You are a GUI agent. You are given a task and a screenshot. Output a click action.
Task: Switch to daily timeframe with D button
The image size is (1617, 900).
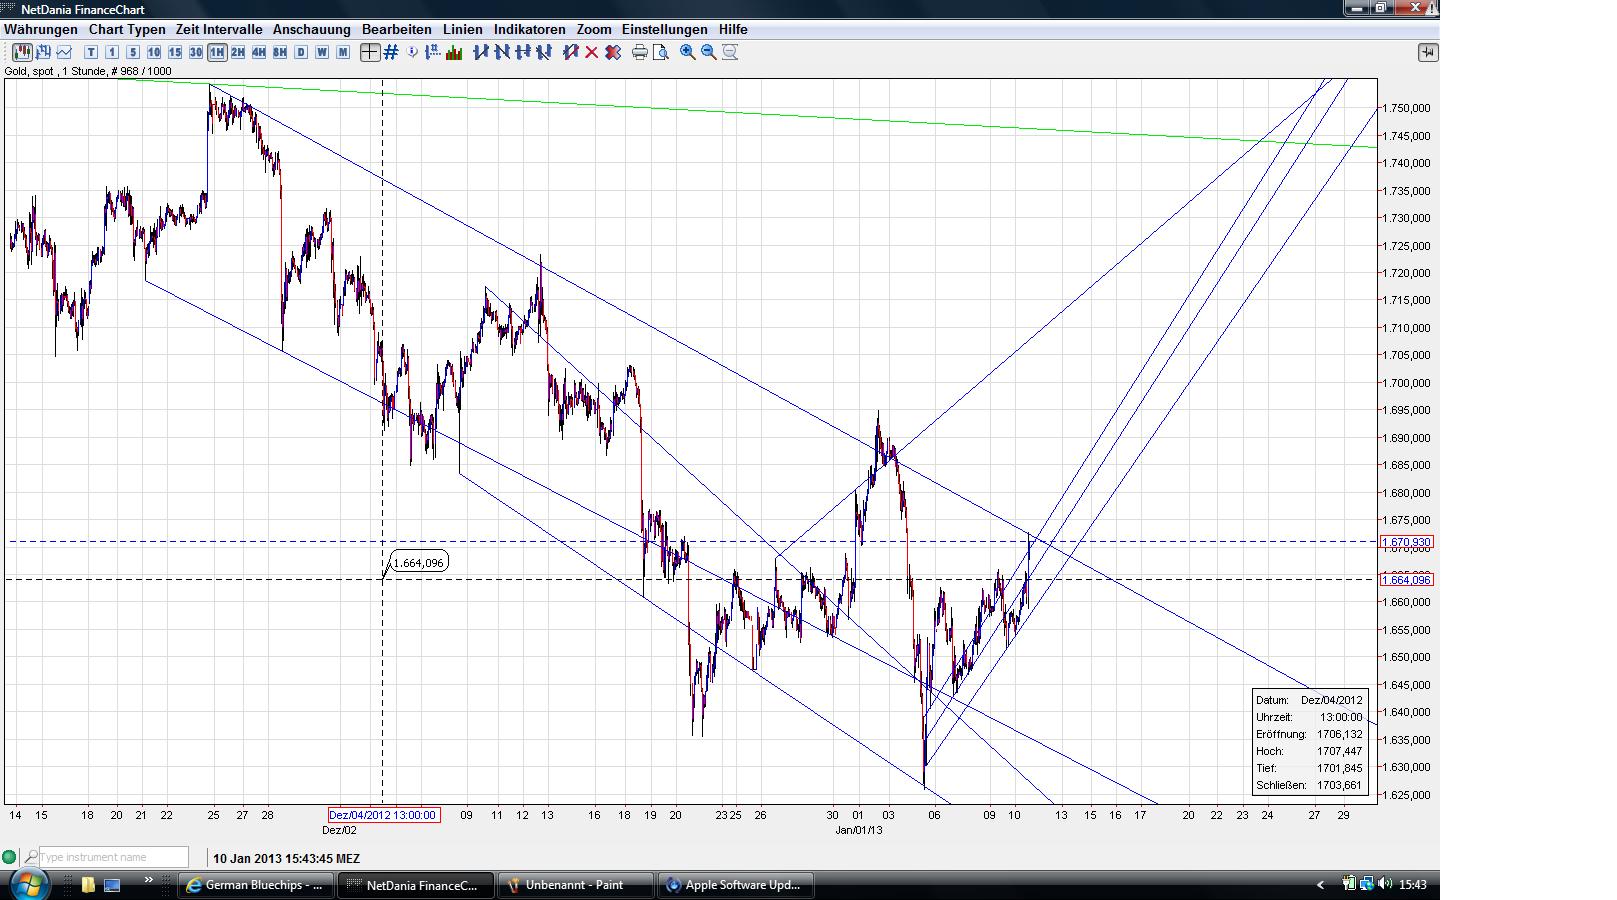(x=298, y=52)
